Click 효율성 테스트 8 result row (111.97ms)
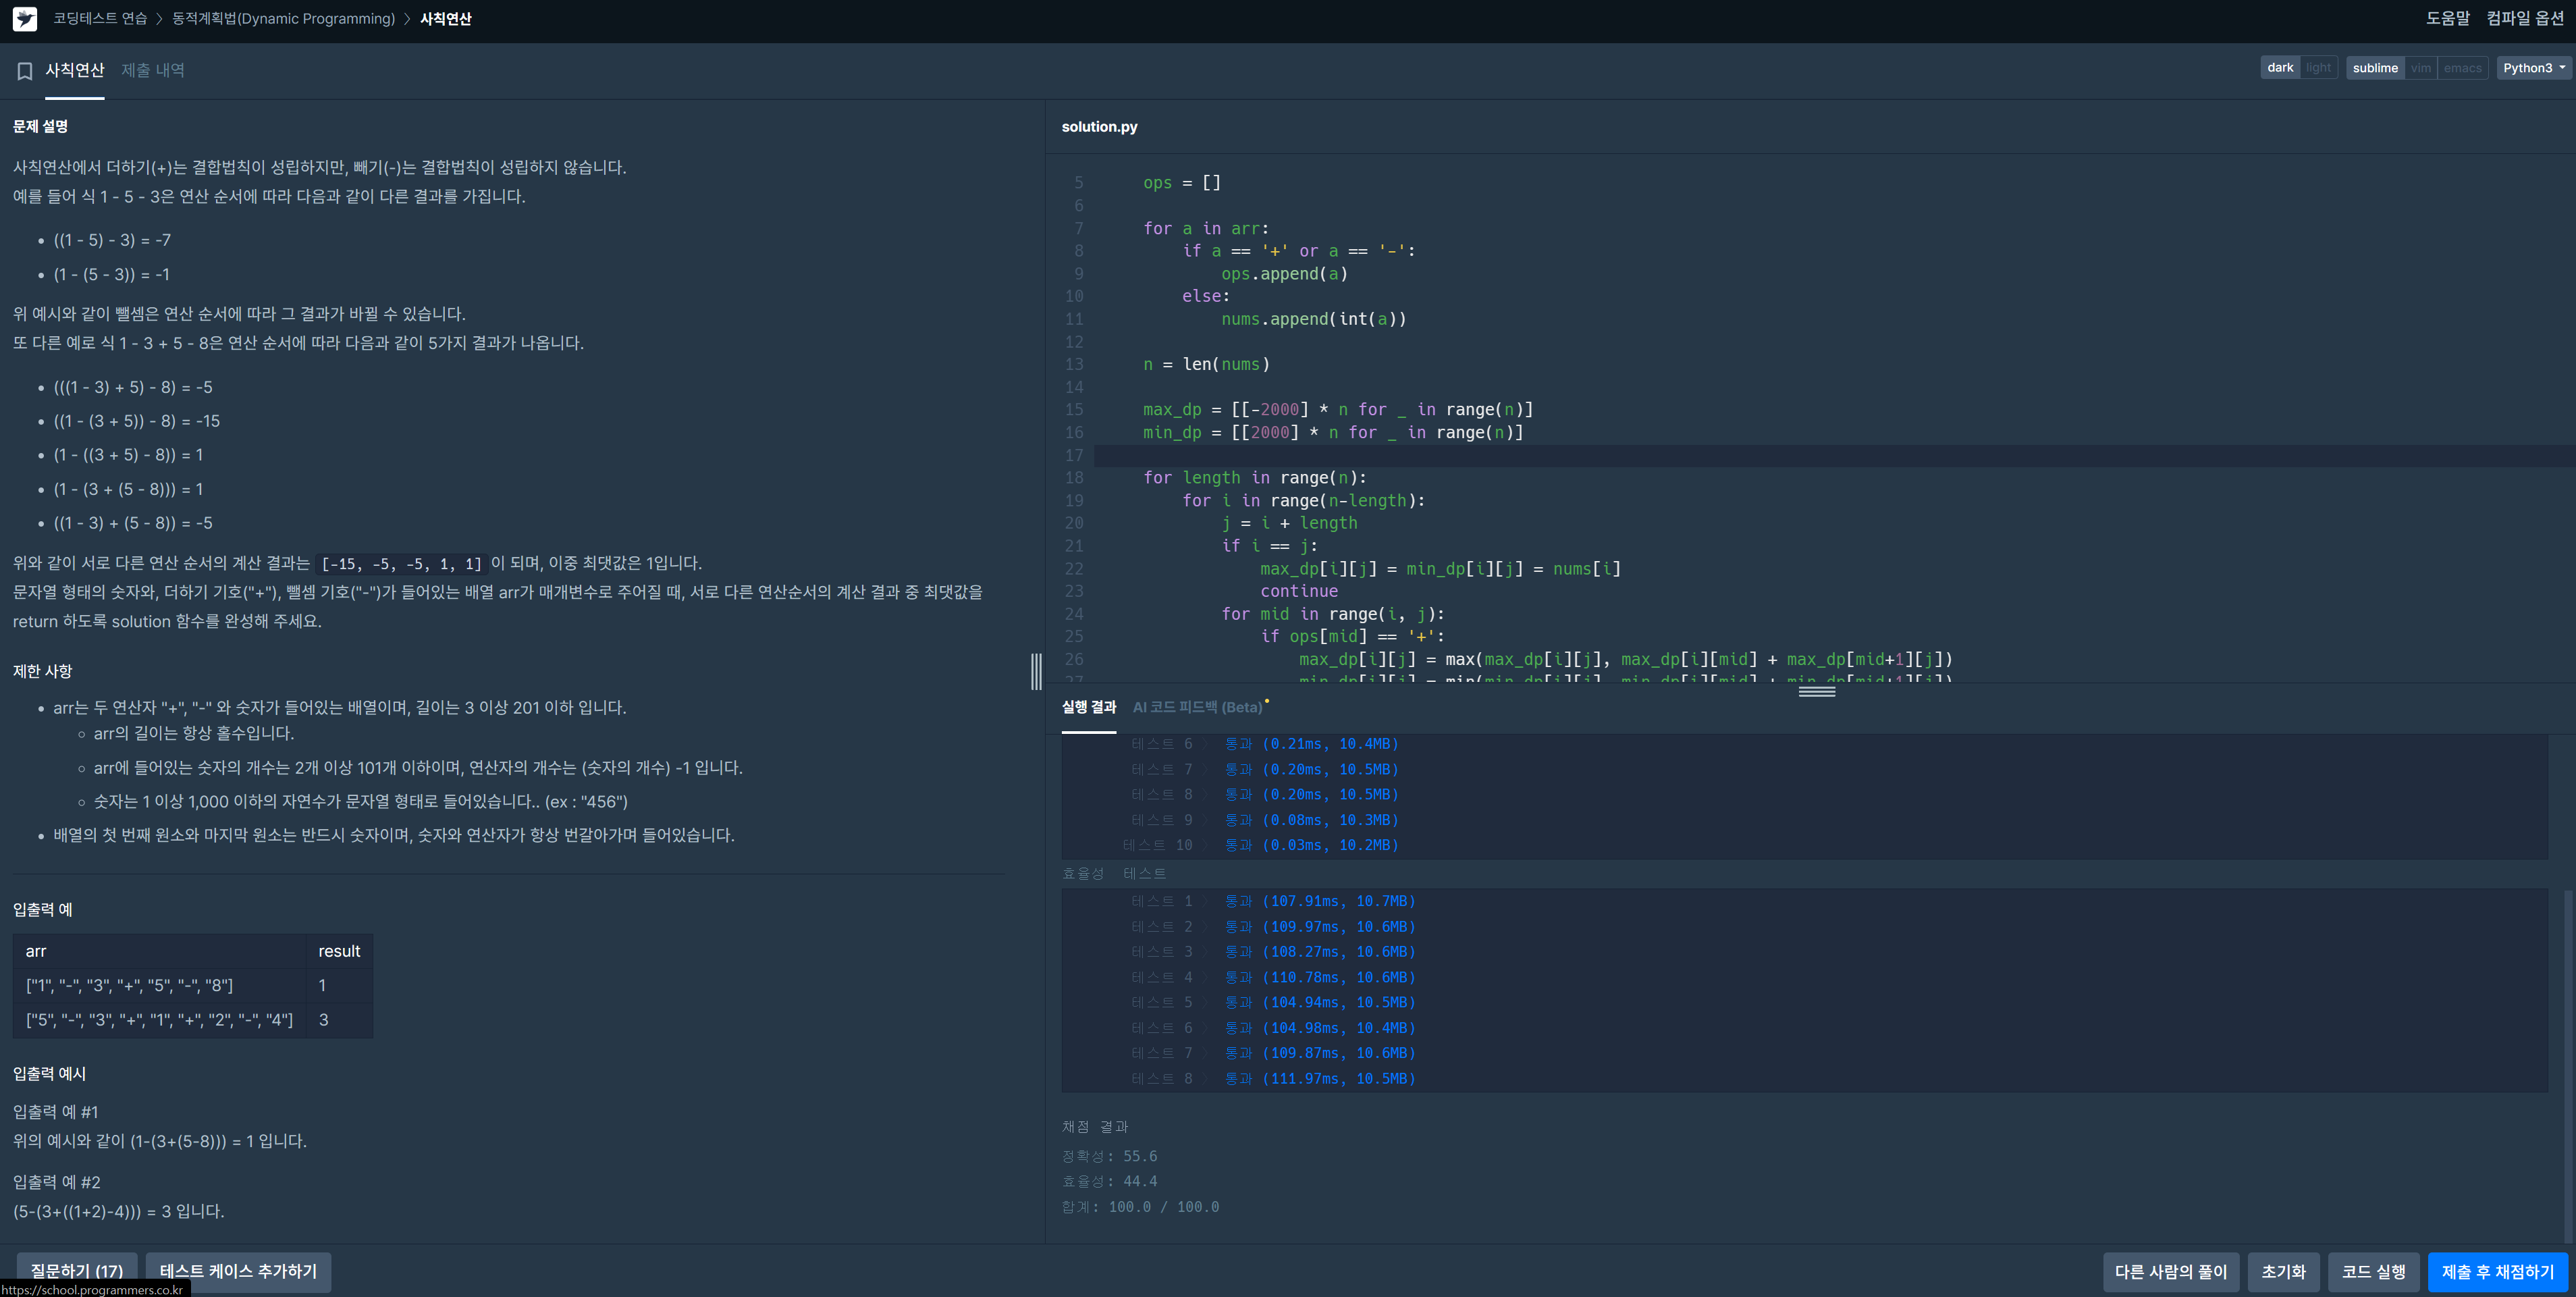 coord(1273,1078)
